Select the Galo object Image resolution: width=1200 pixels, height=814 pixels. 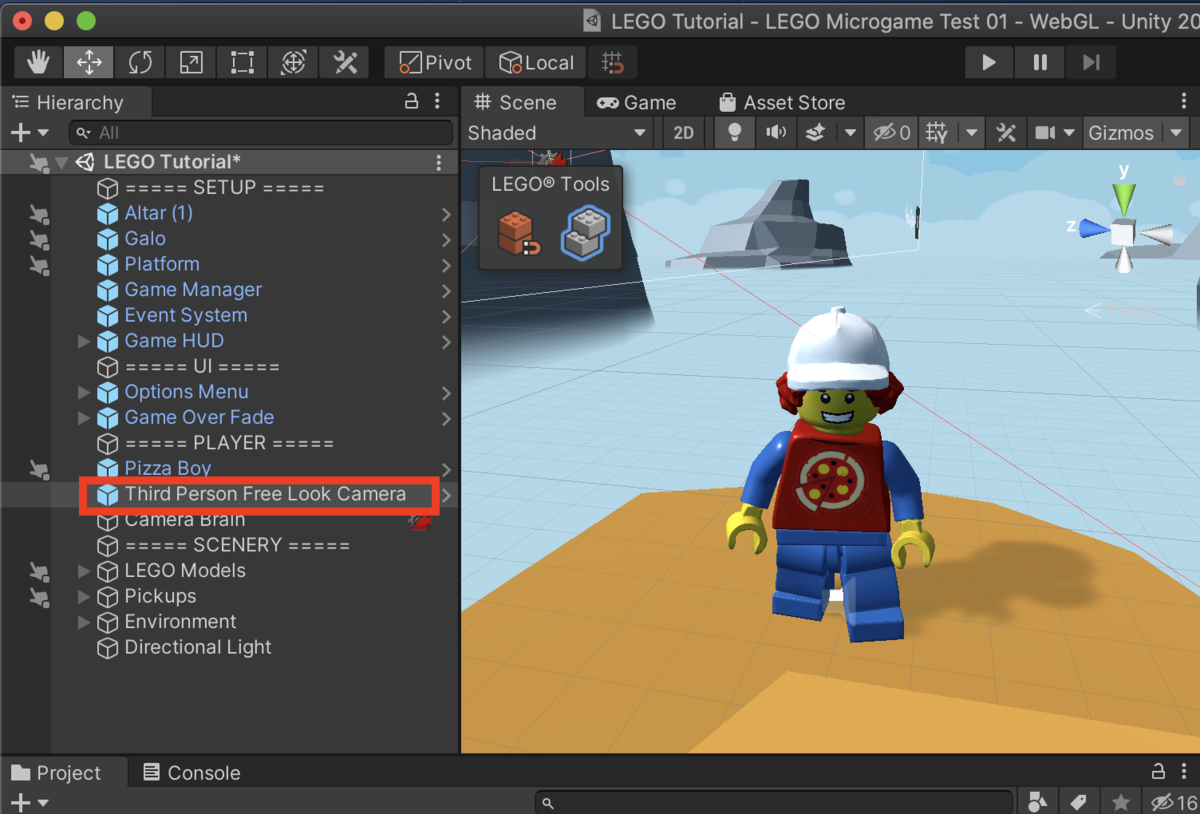click(x=145, y=238)
